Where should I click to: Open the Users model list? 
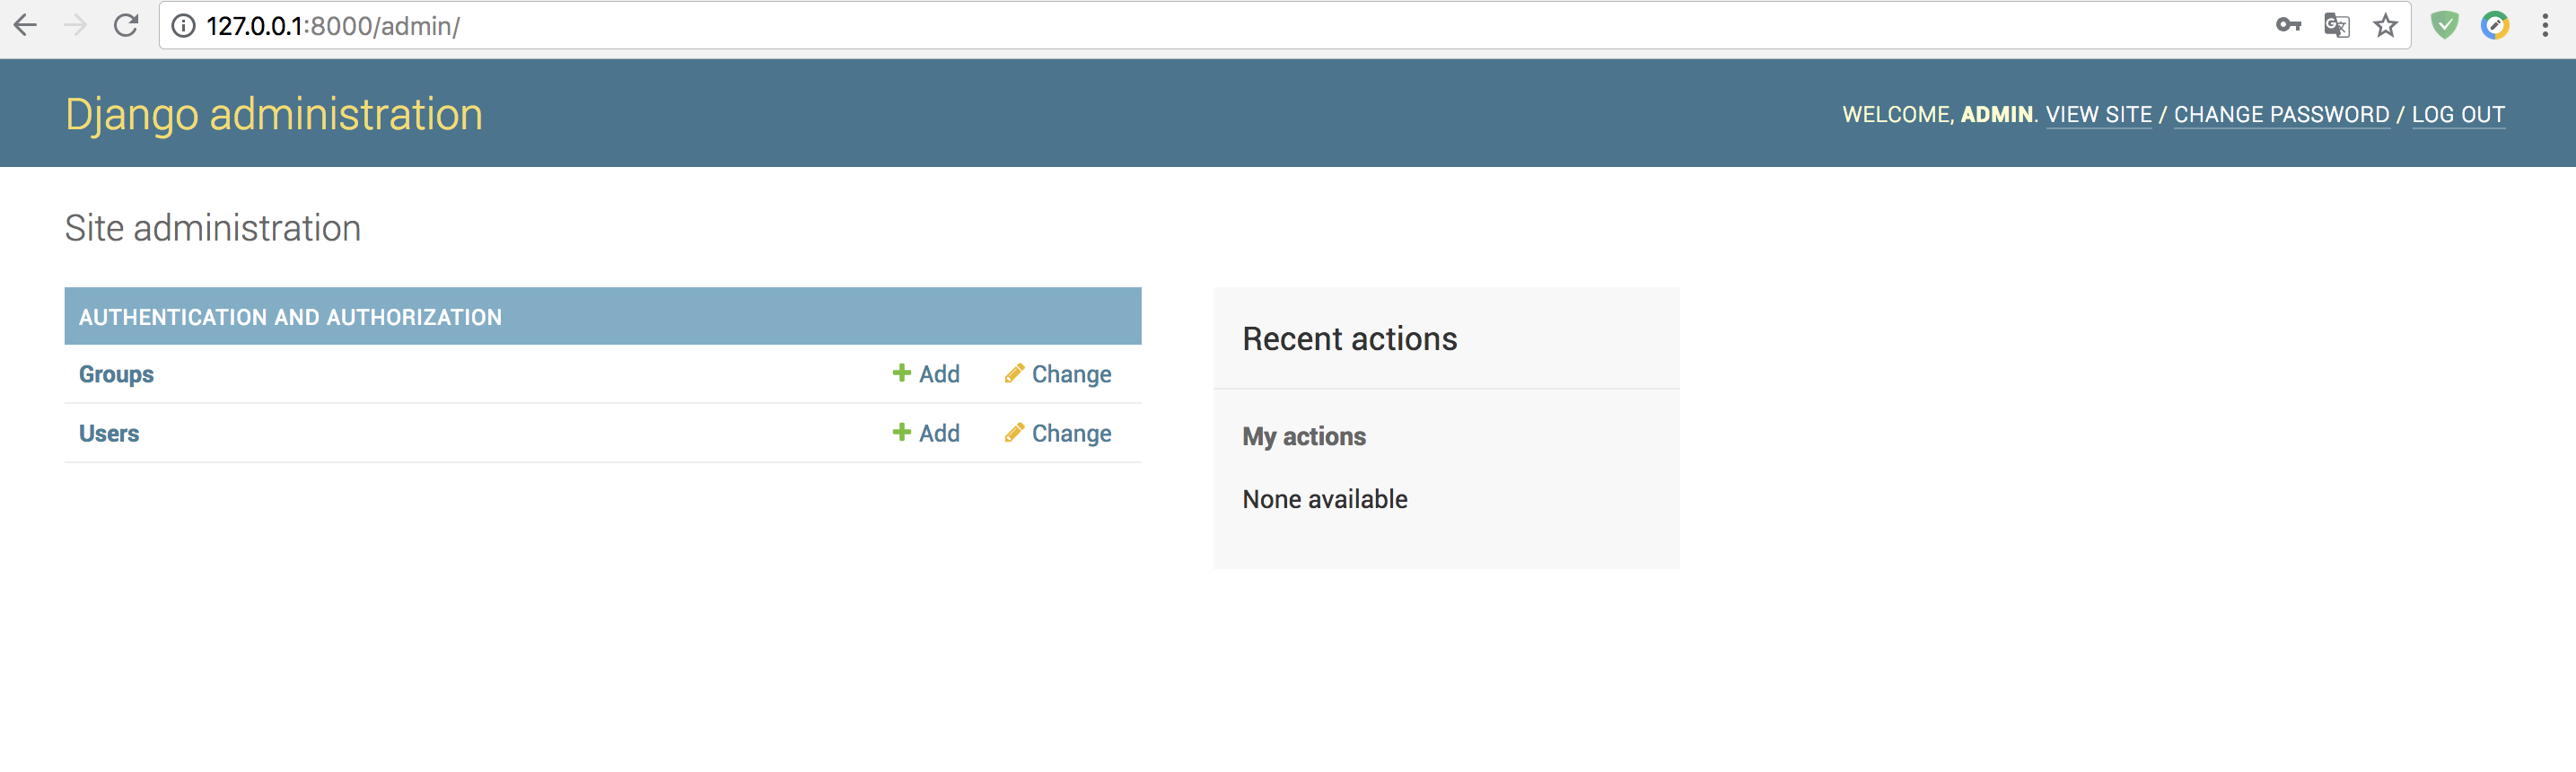click(x=109, y=433)
